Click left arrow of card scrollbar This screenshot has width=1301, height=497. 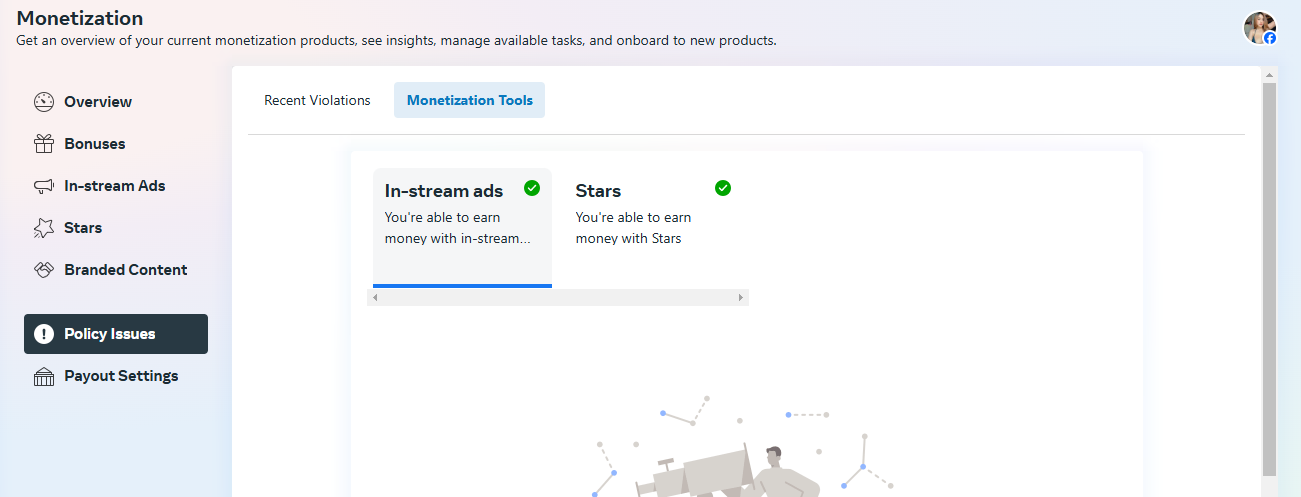tap(375, 298)
